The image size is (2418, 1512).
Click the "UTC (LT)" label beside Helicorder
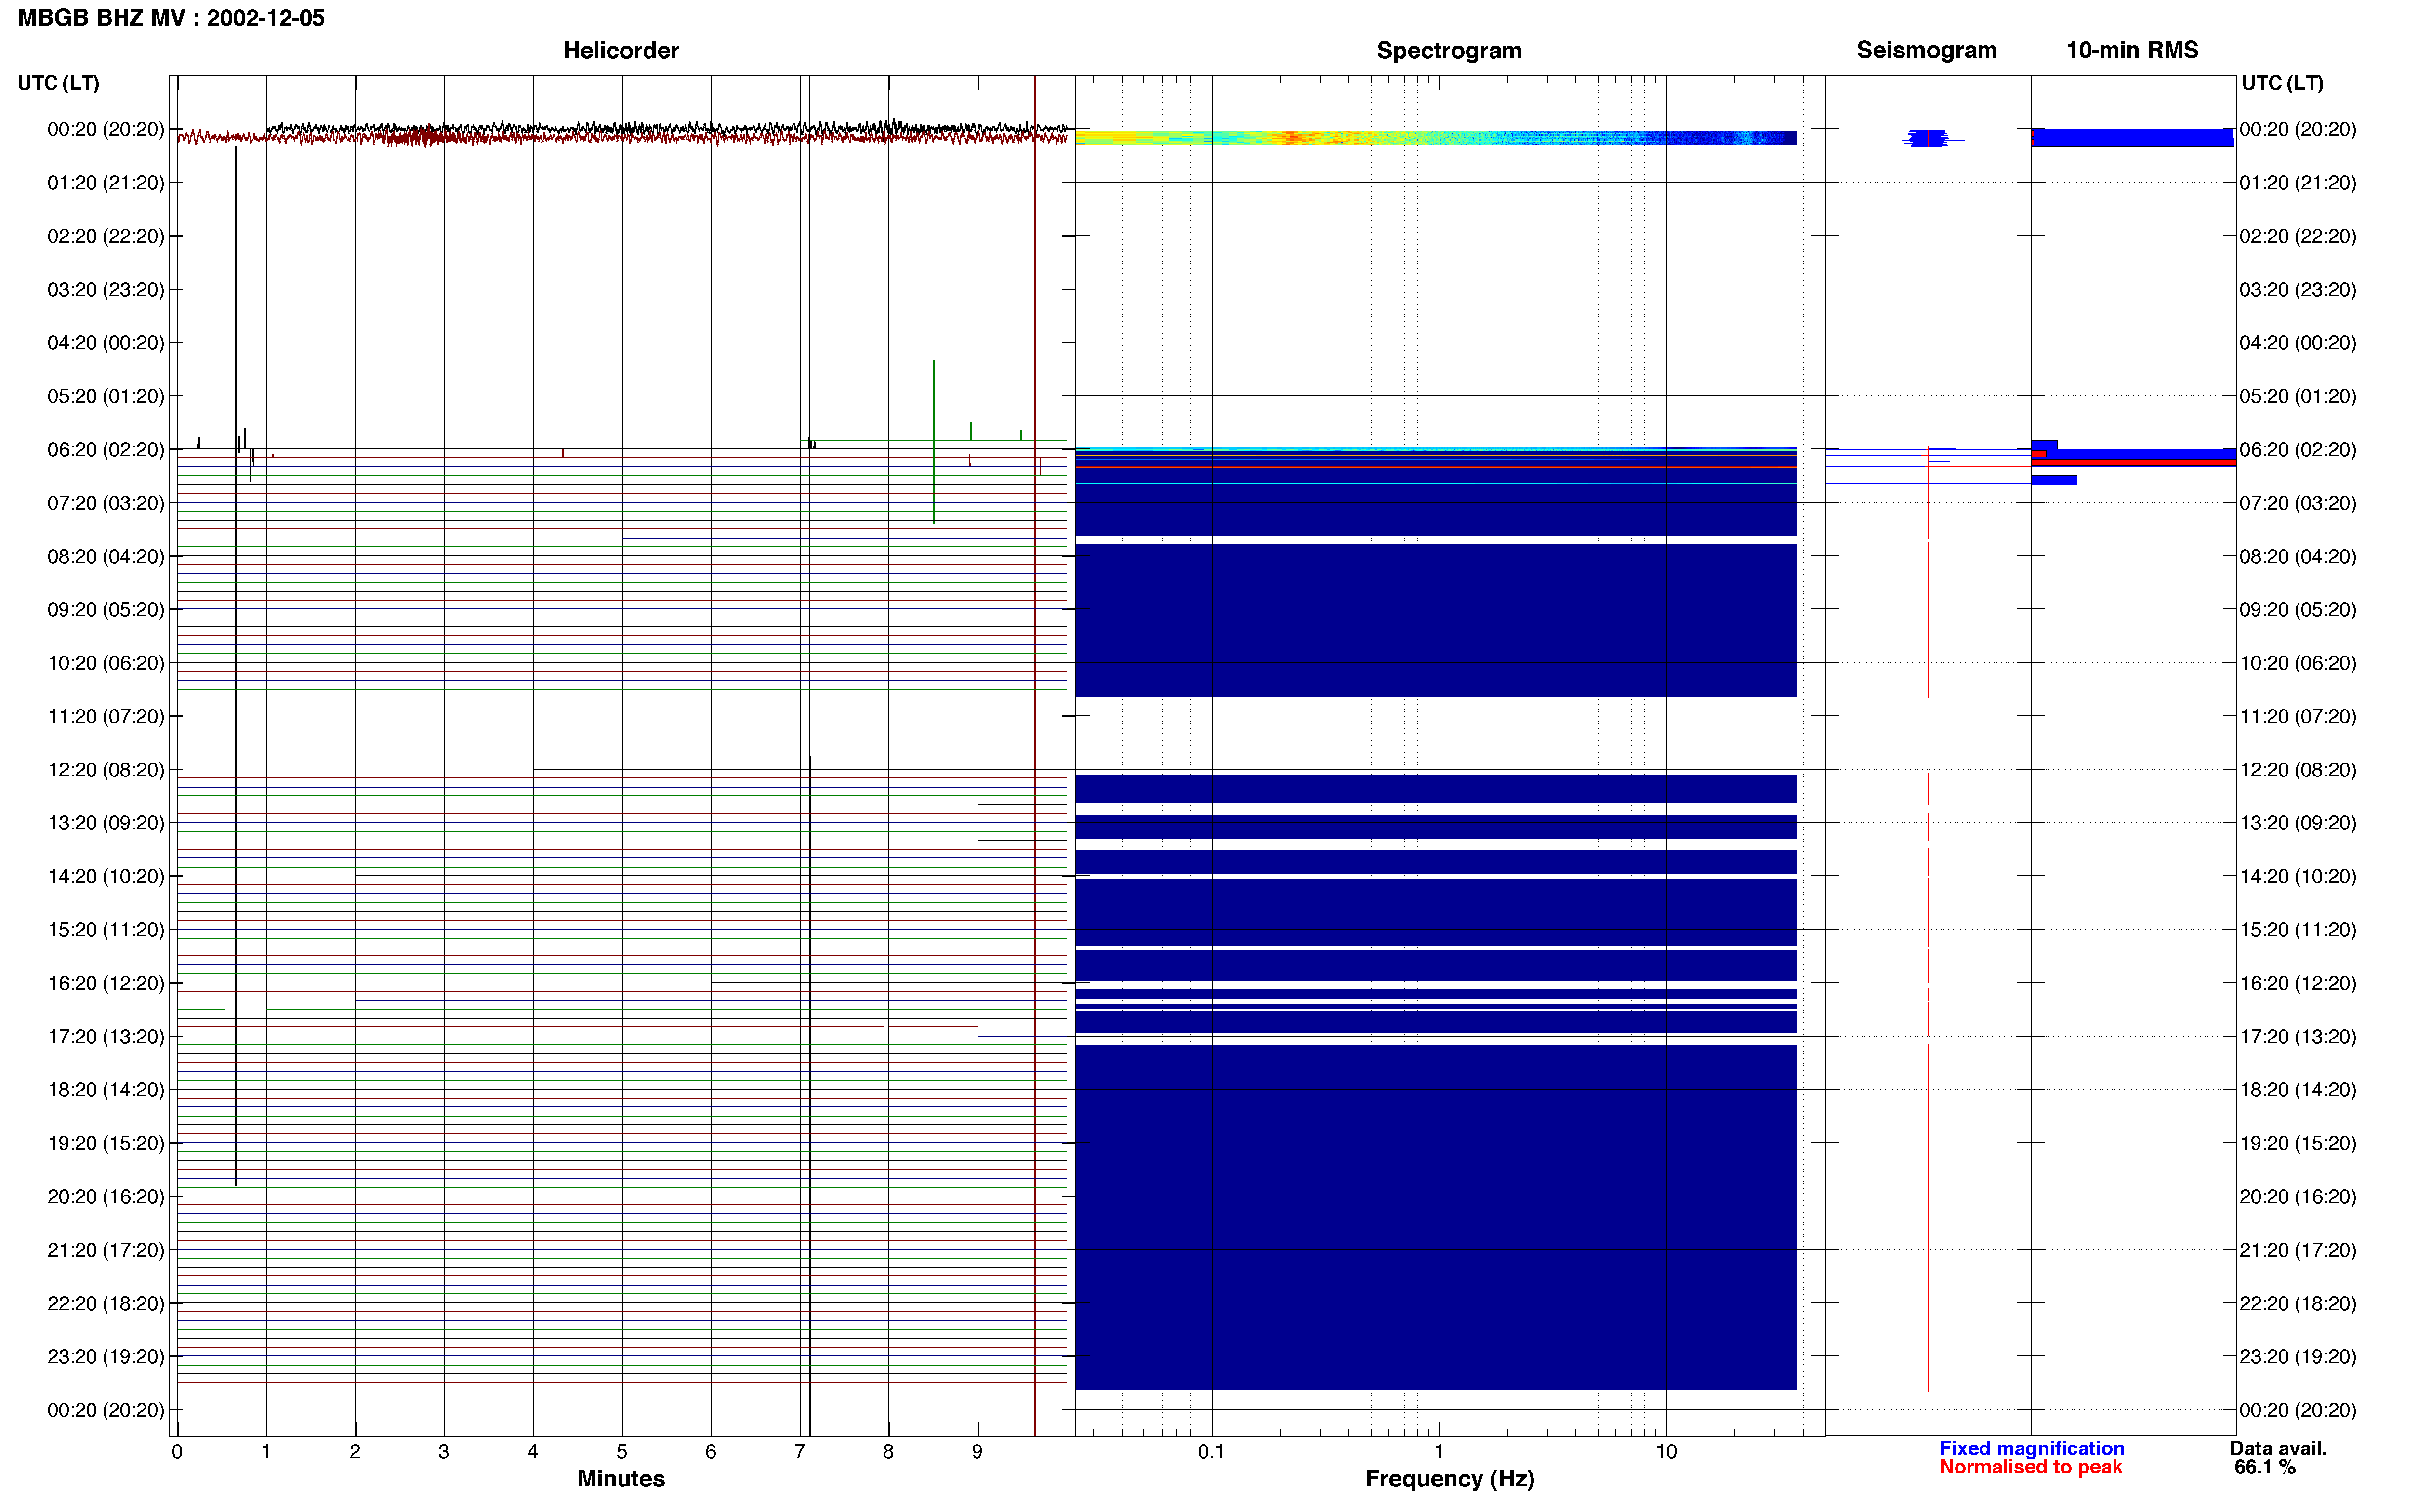pos(58,83)
